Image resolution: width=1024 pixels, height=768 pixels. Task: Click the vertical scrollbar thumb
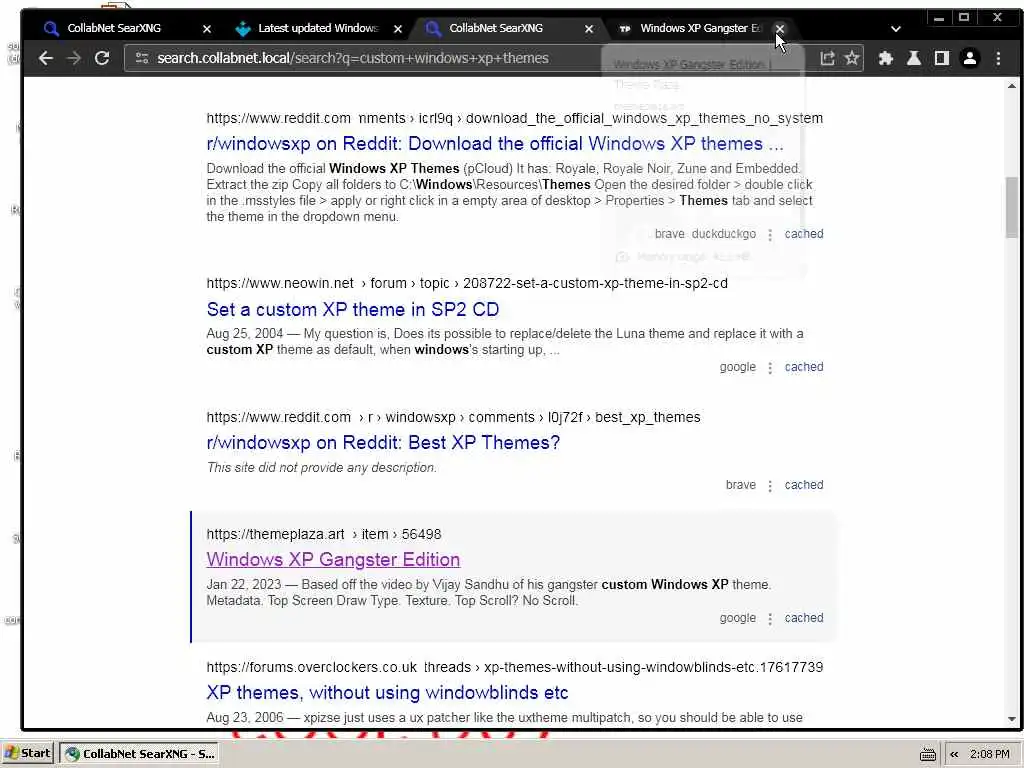1012,207
